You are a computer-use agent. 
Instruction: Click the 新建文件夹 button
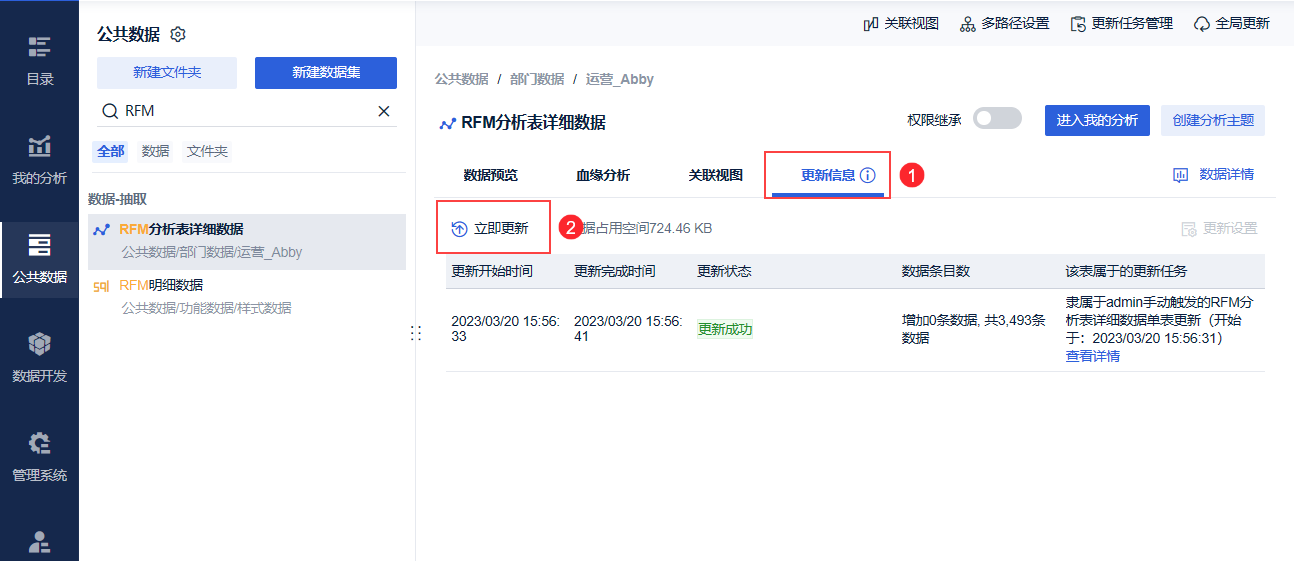click(x=167, y=73)
